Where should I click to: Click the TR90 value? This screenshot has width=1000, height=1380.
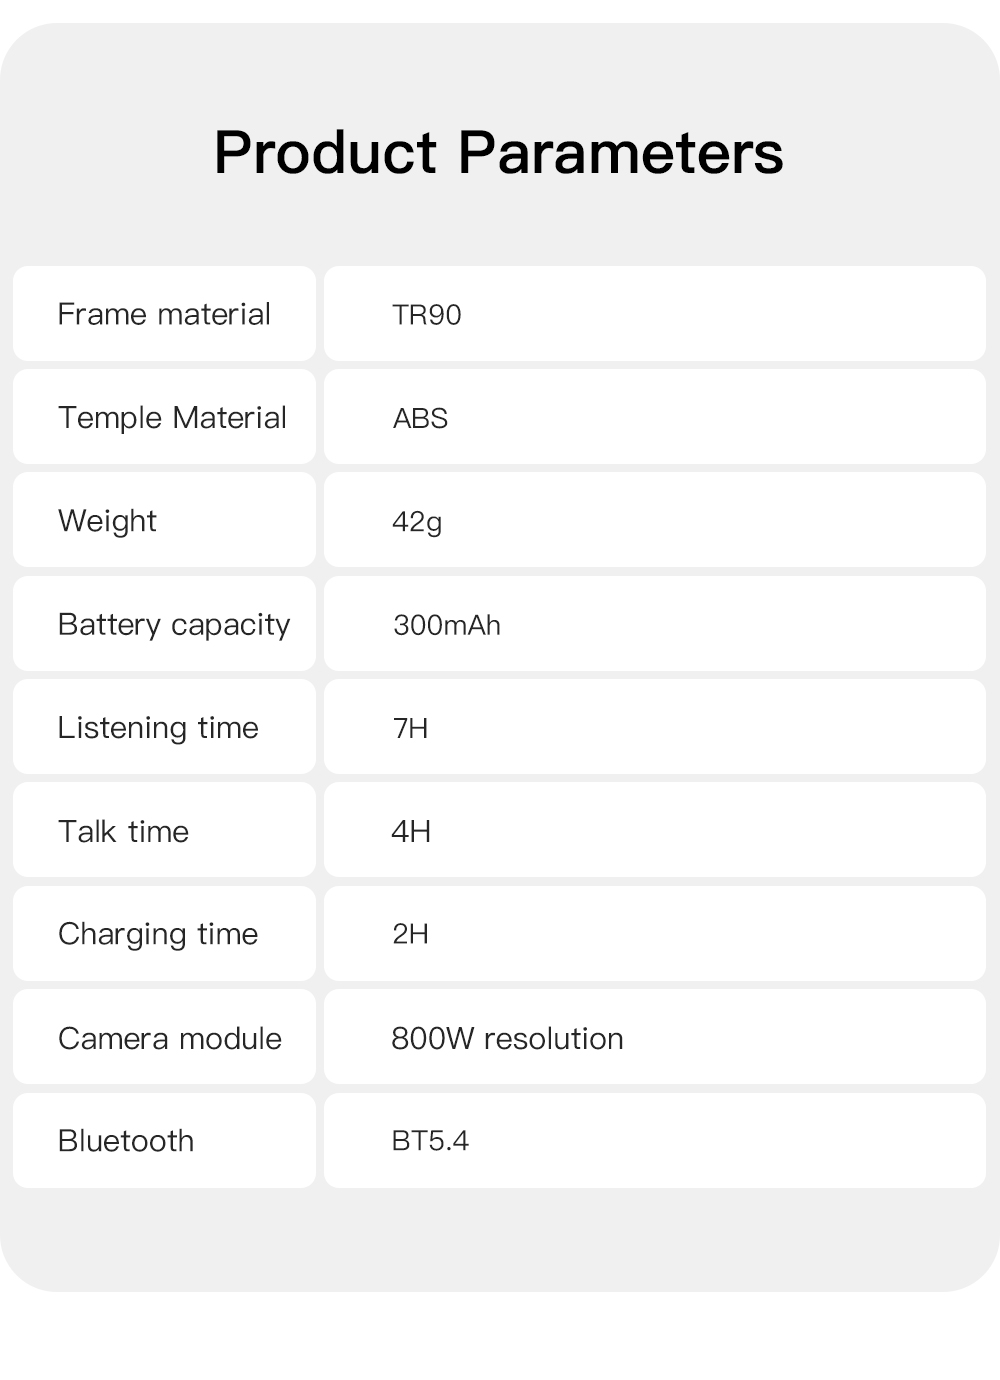click(x=427, y=315)
